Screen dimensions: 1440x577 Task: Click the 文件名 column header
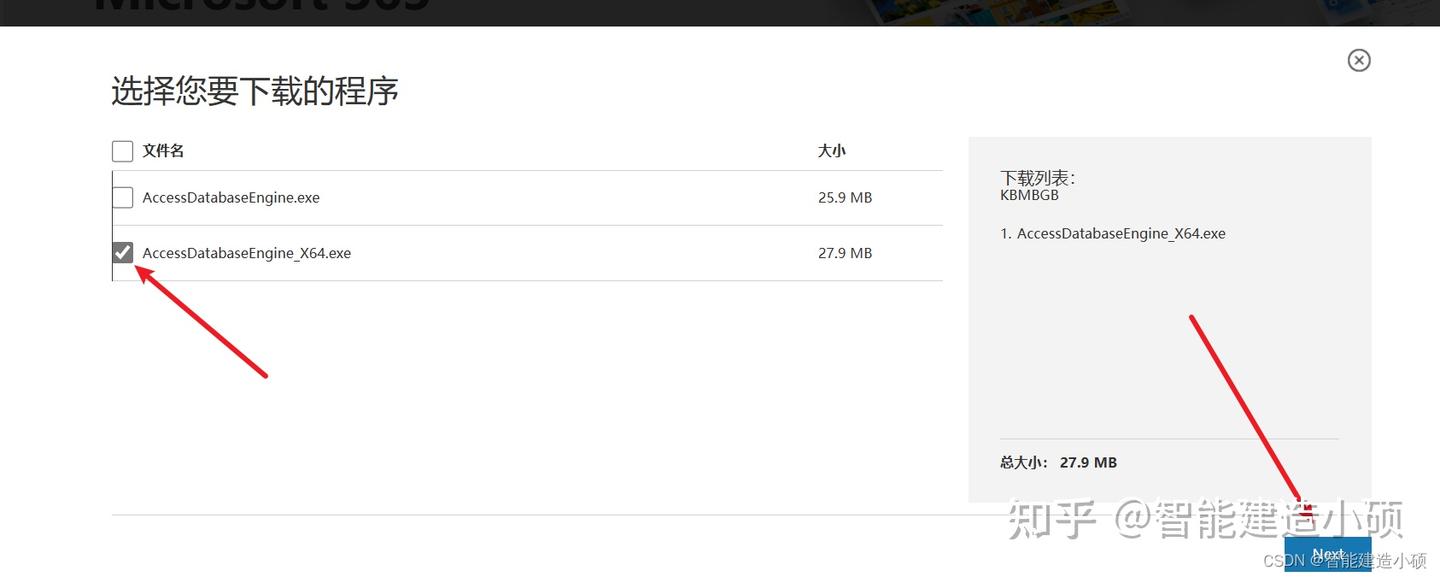click(163, 151)
